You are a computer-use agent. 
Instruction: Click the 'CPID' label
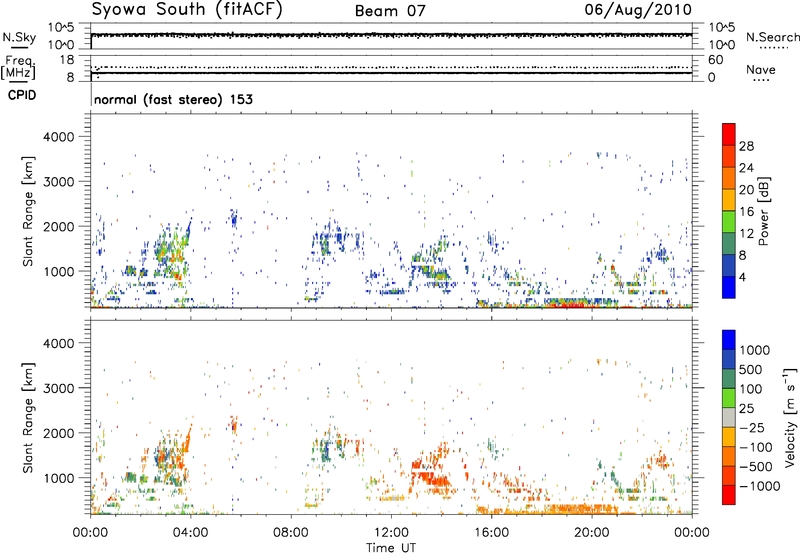click(x=22, y=95)
